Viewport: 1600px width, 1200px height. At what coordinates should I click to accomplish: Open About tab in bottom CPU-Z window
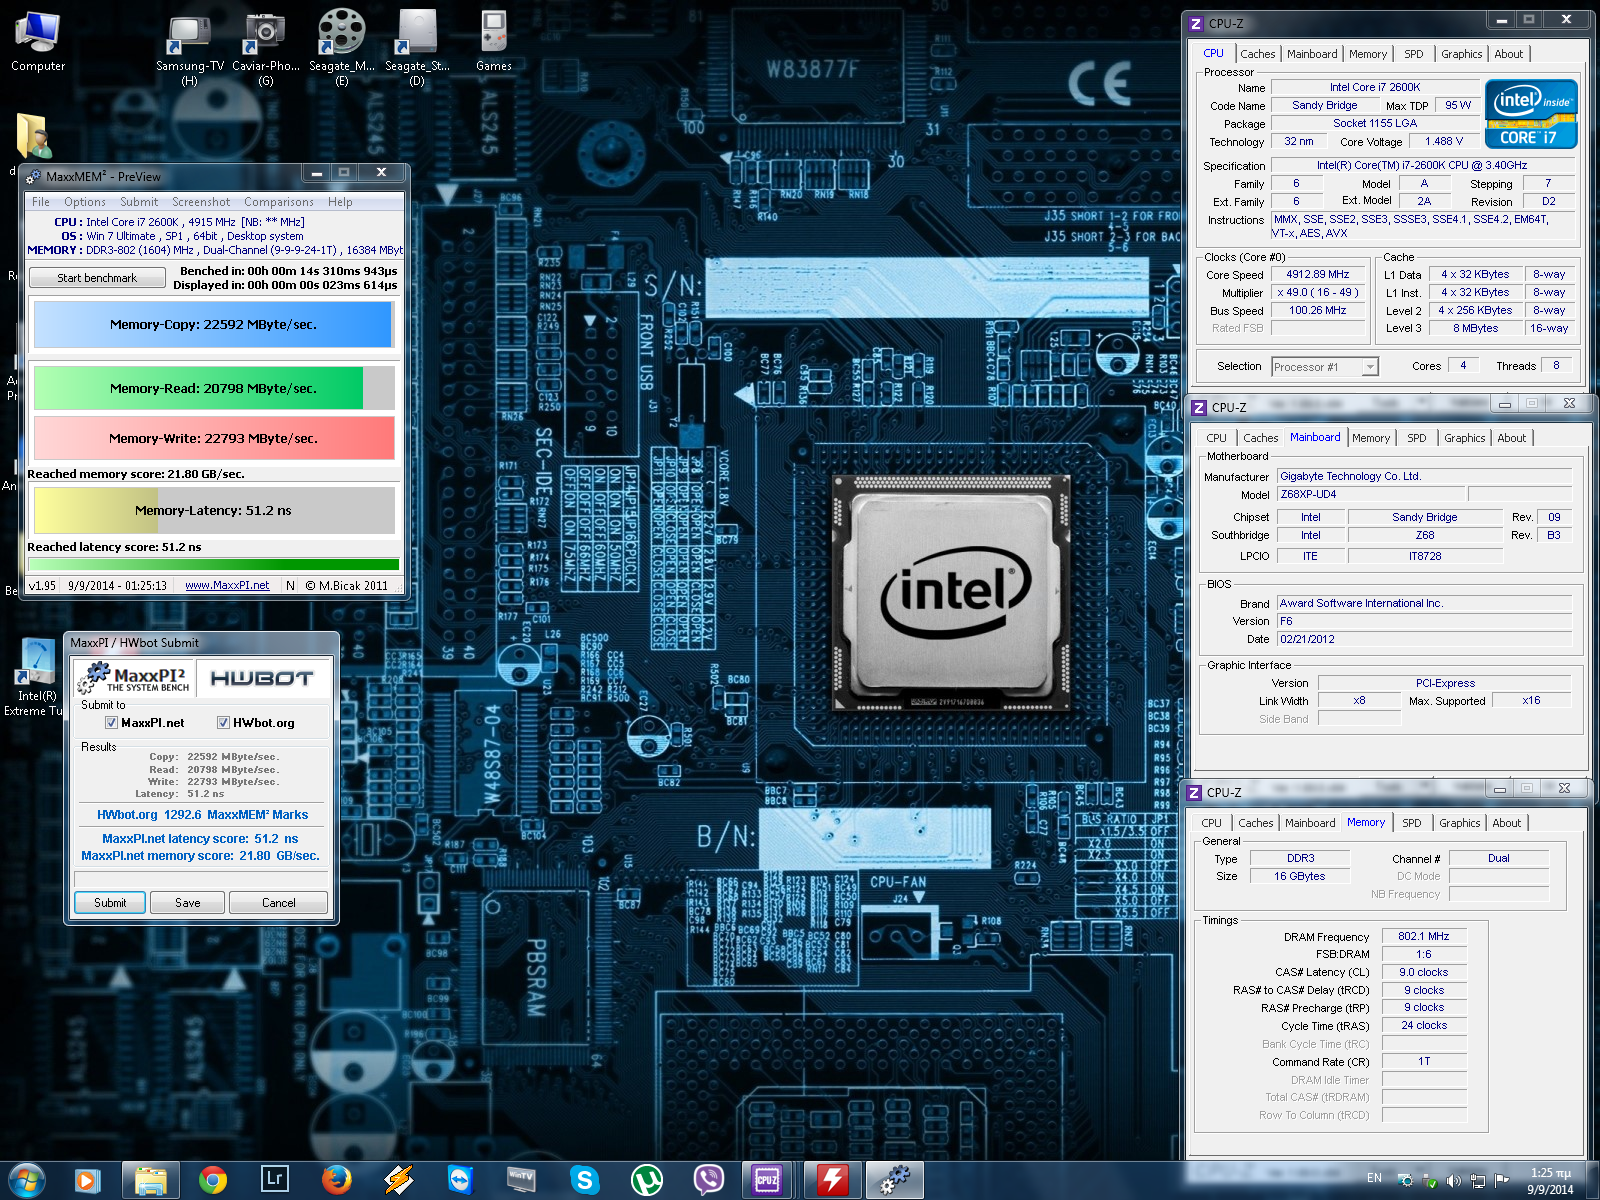1506,823
